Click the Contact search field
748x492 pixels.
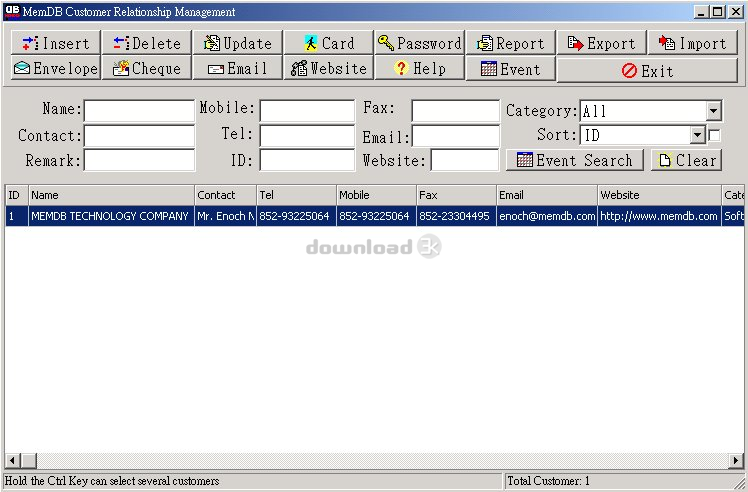(x=139, y=136)
